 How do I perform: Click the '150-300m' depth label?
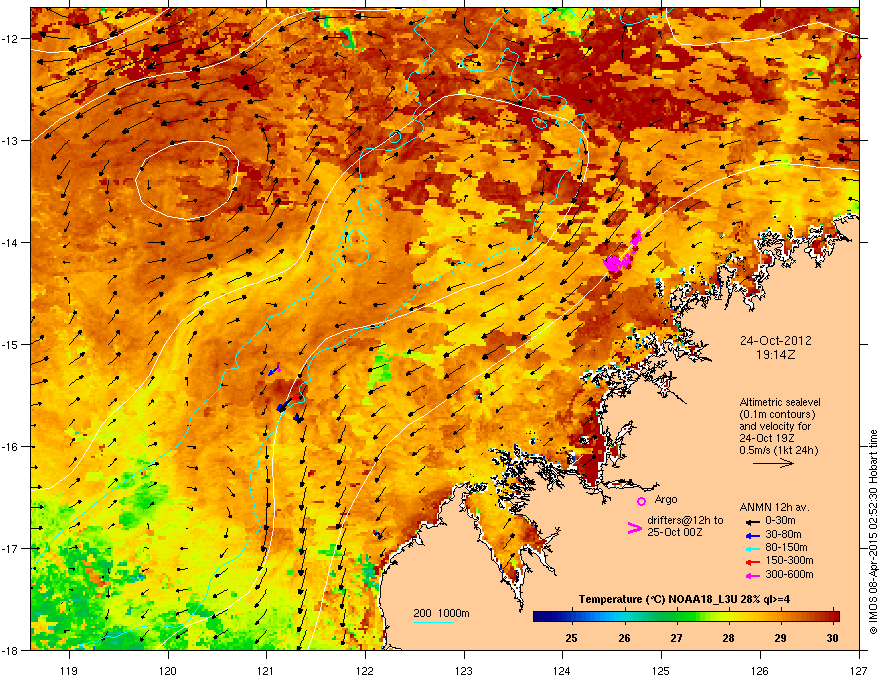(x=789, y=560)
